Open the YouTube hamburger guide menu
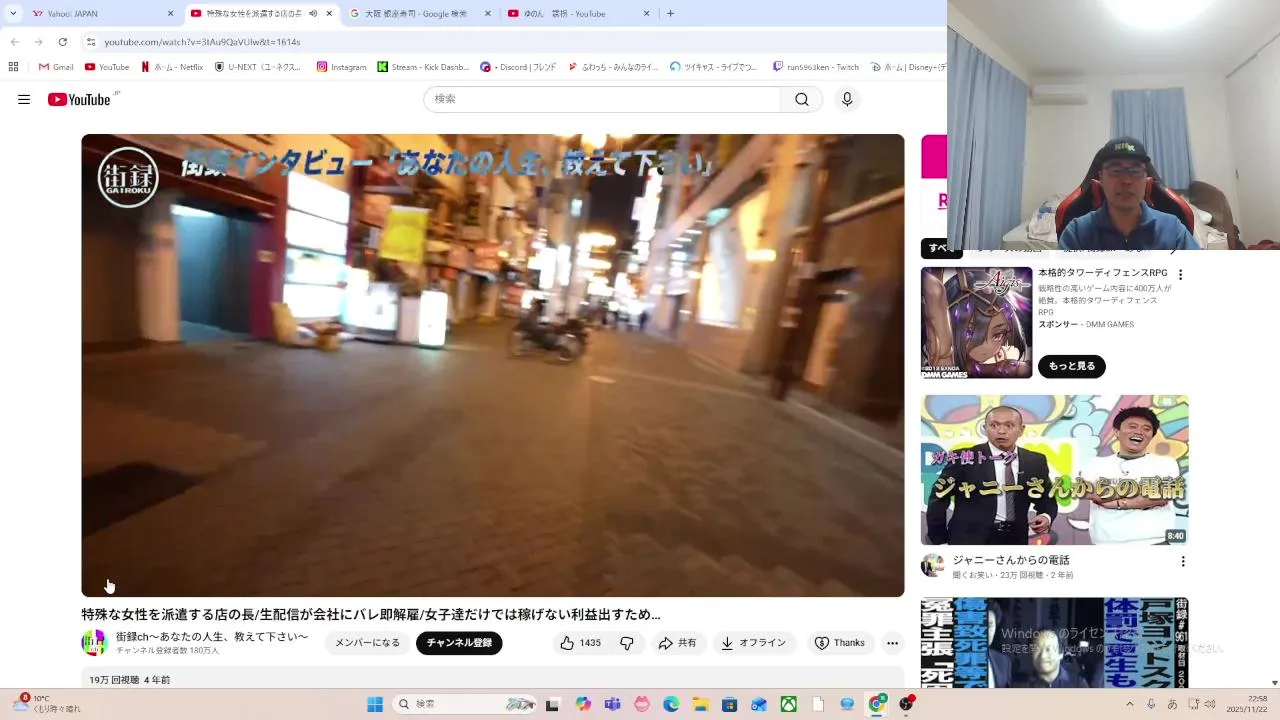 tap(24, 99)
